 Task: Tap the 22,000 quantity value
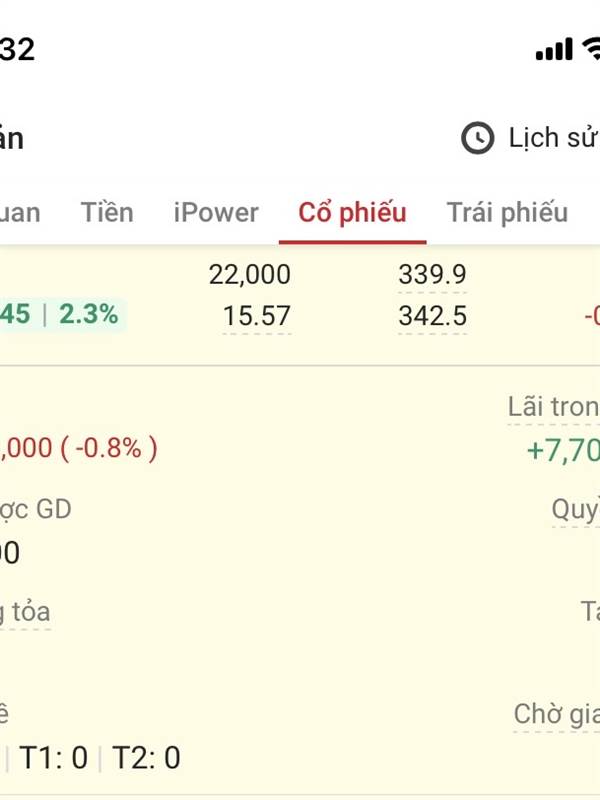(x=250, y=274)
